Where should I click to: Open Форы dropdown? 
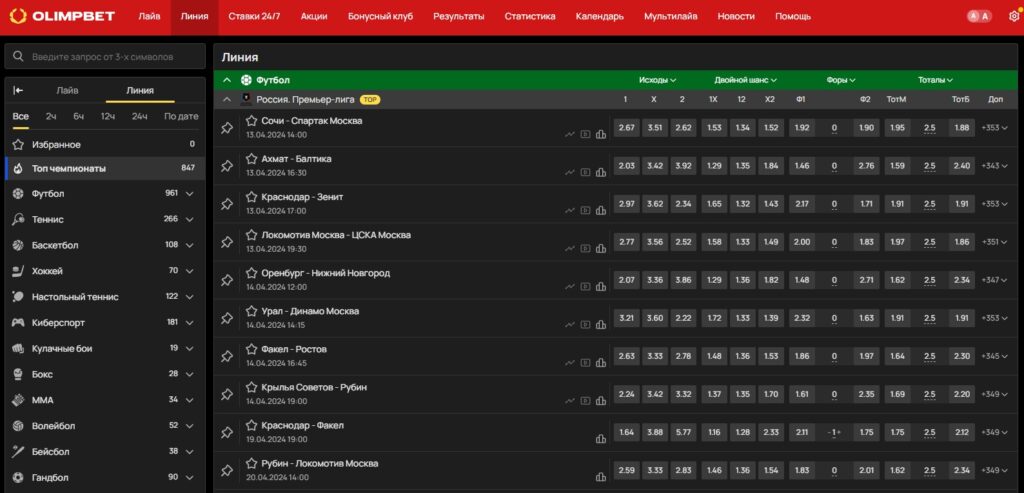coord(840,80)
